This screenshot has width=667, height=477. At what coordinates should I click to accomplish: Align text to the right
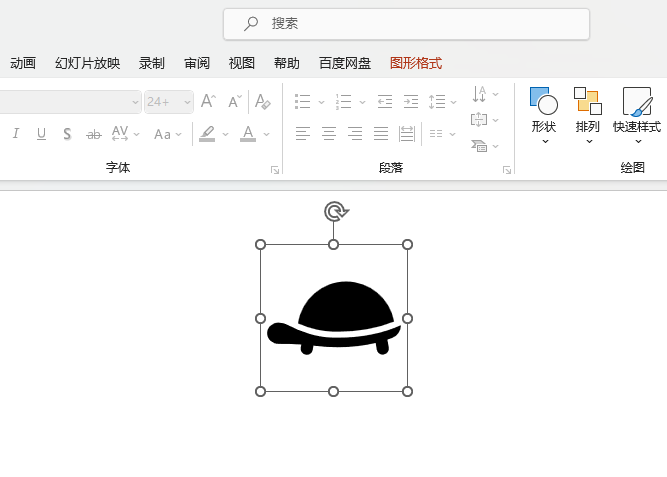click(355, 134)
